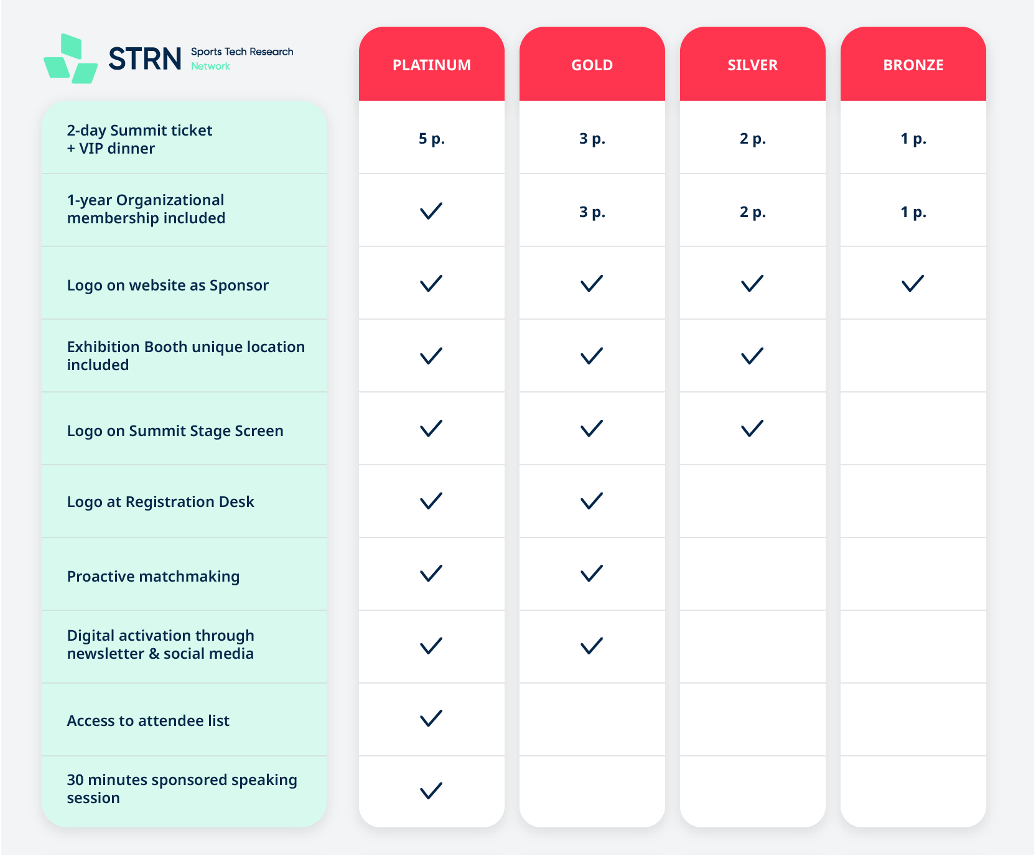
Task: Click the Platinum 5 p. ticket cell
Action: (431, 139)
